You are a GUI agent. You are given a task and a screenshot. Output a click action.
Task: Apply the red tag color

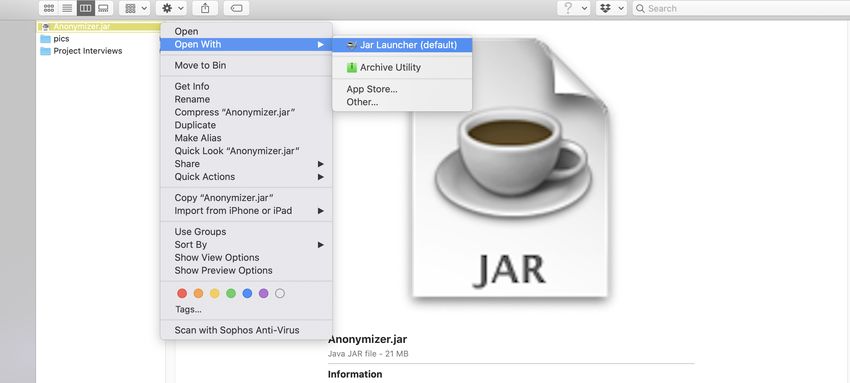pos(182,293)
